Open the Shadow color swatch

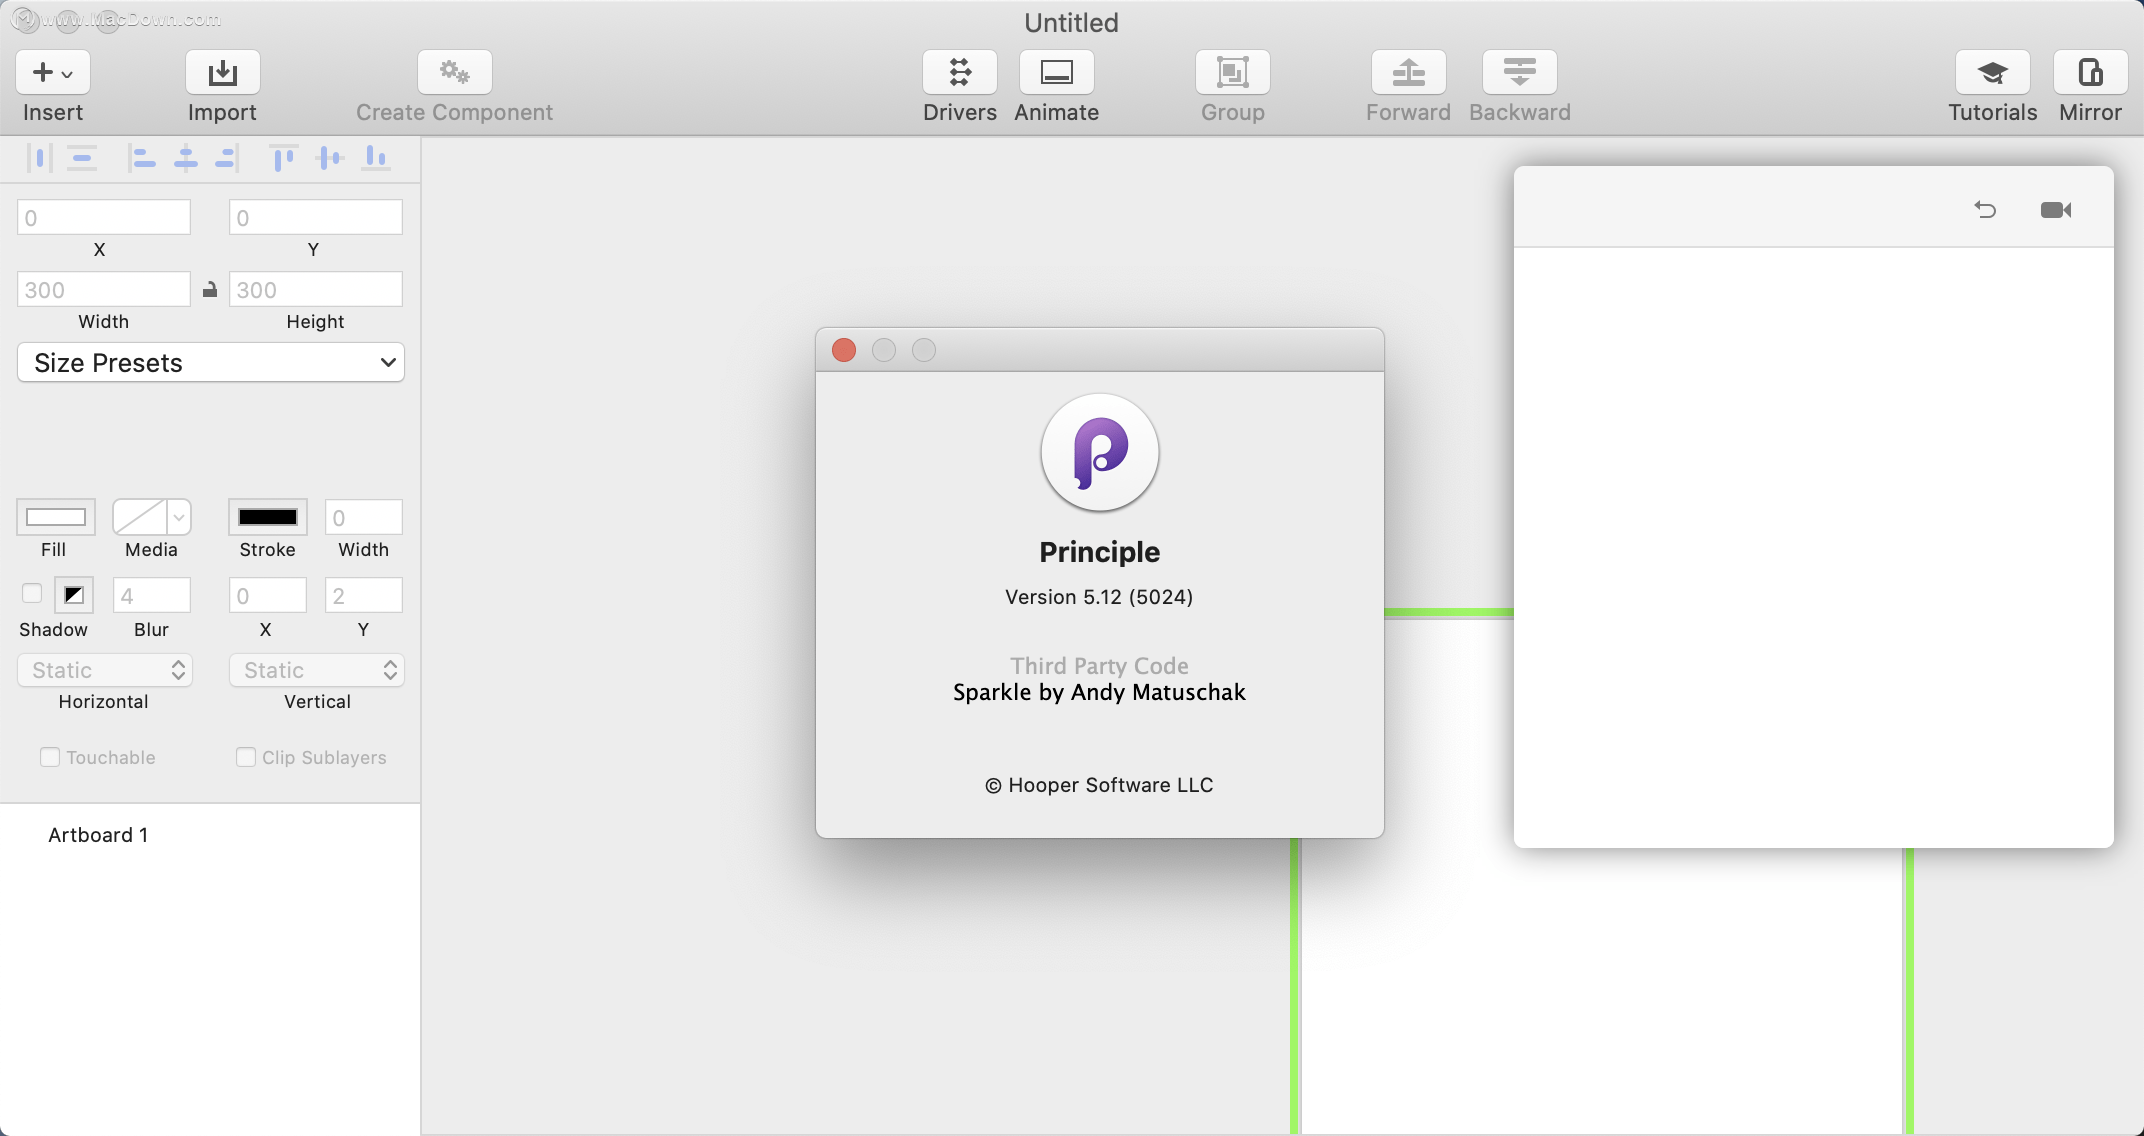pos(74,595)
